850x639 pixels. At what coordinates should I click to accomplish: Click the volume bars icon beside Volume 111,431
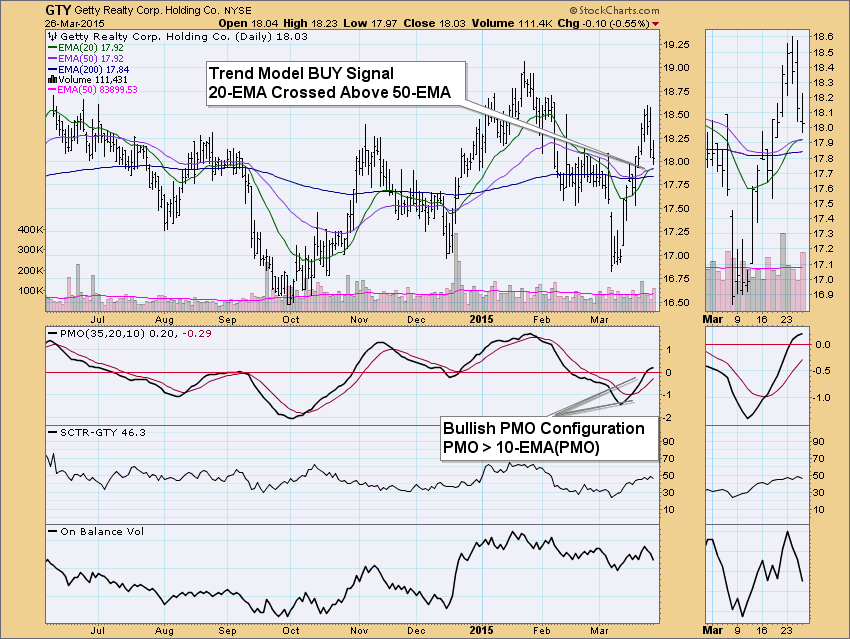coord(53,80)
